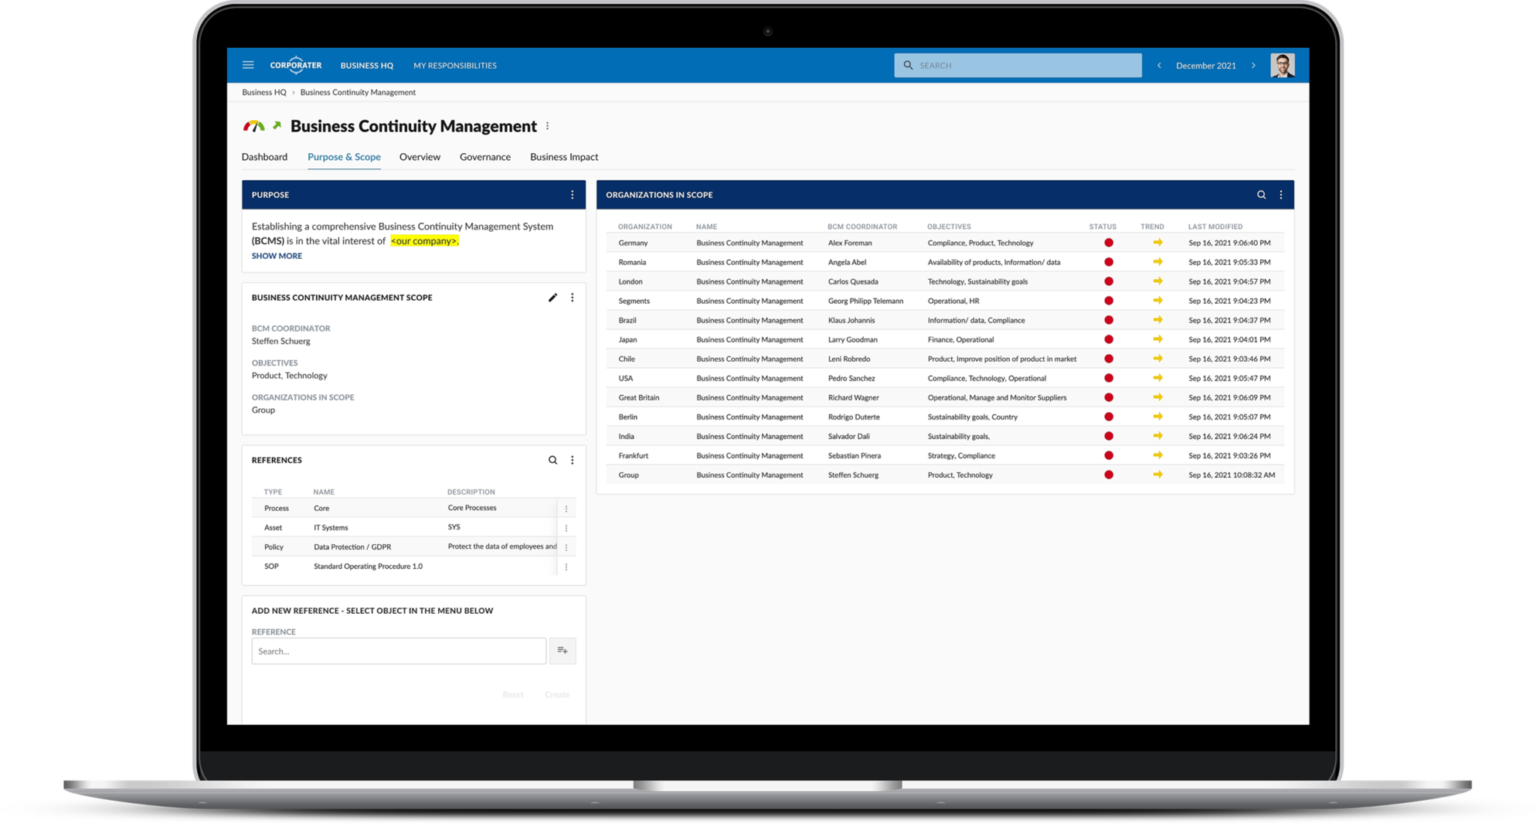Open the three-dot menu of the Purpose panel
The width and height of the screenshot is (1536, 824).
pyautogui.click(x=573, y=194)
